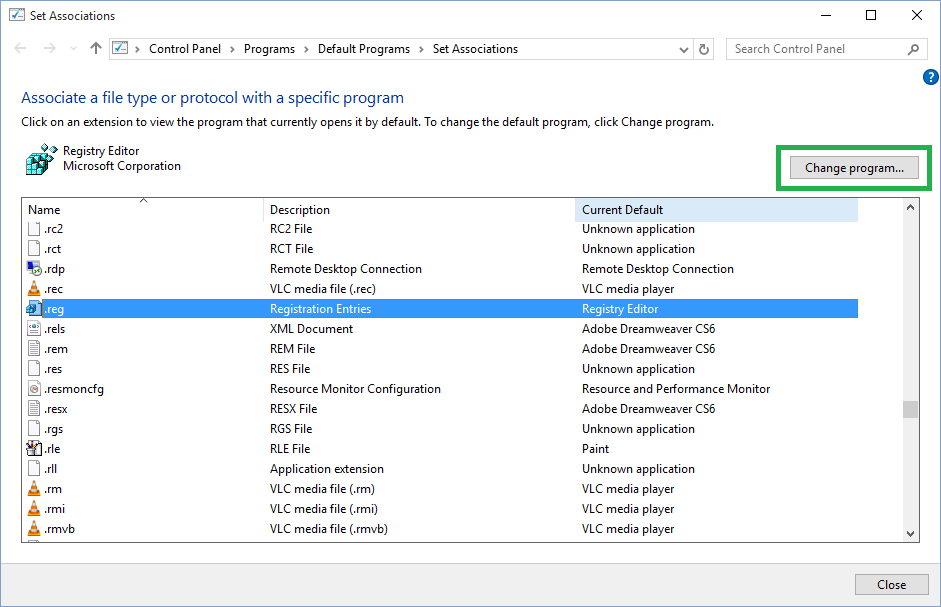Click VLC media file (.rmvb) description
The width and height of the screenshot is (941, 607).
(x=329, y=529)
